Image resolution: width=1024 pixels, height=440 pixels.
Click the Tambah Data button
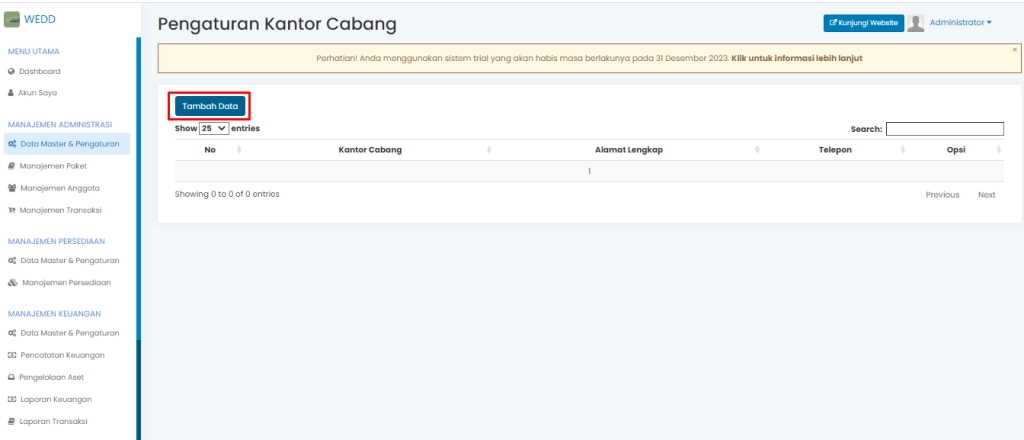210,105
